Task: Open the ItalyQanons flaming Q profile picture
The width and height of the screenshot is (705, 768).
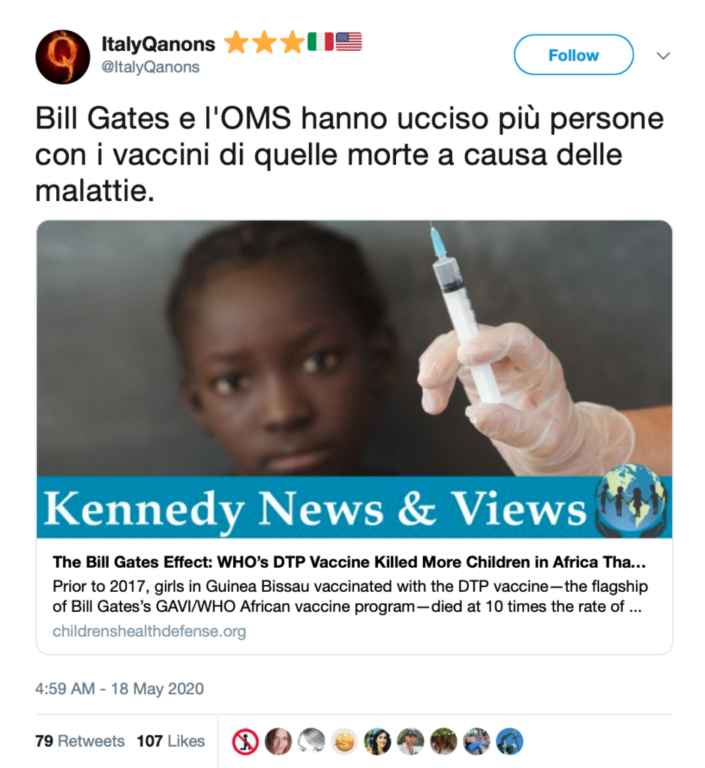Action: tap(63, 56)
